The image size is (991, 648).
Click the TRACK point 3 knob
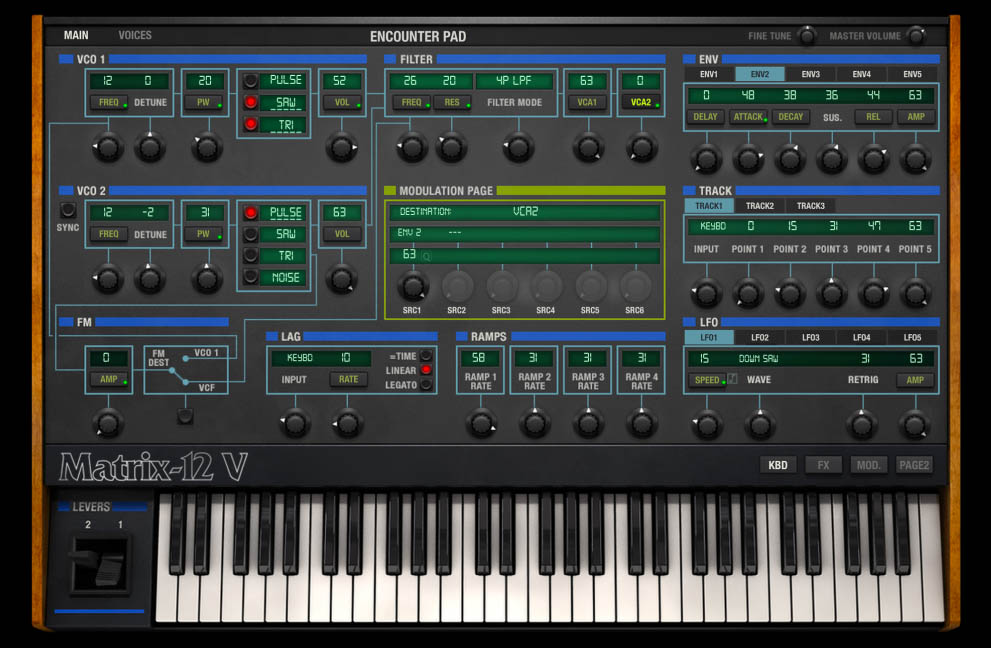831,293
